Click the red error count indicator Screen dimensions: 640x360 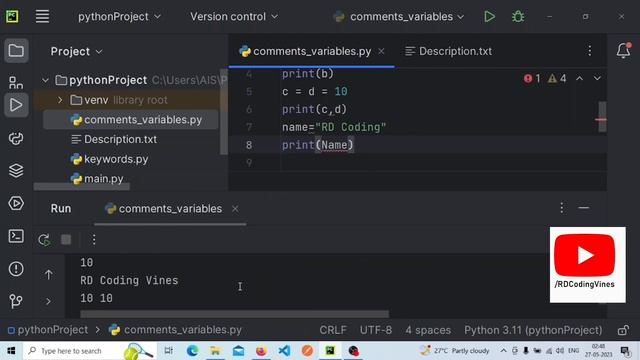point(532,78)
